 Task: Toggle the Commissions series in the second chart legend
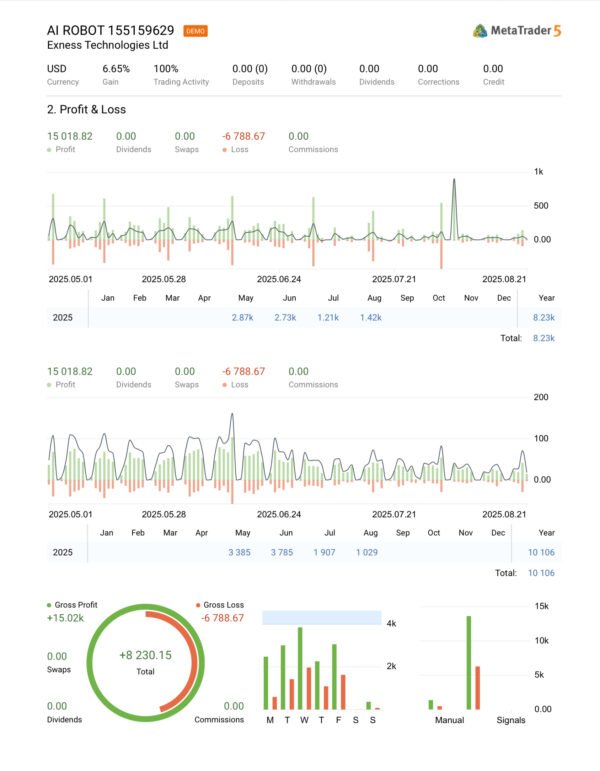click(313, 384)
